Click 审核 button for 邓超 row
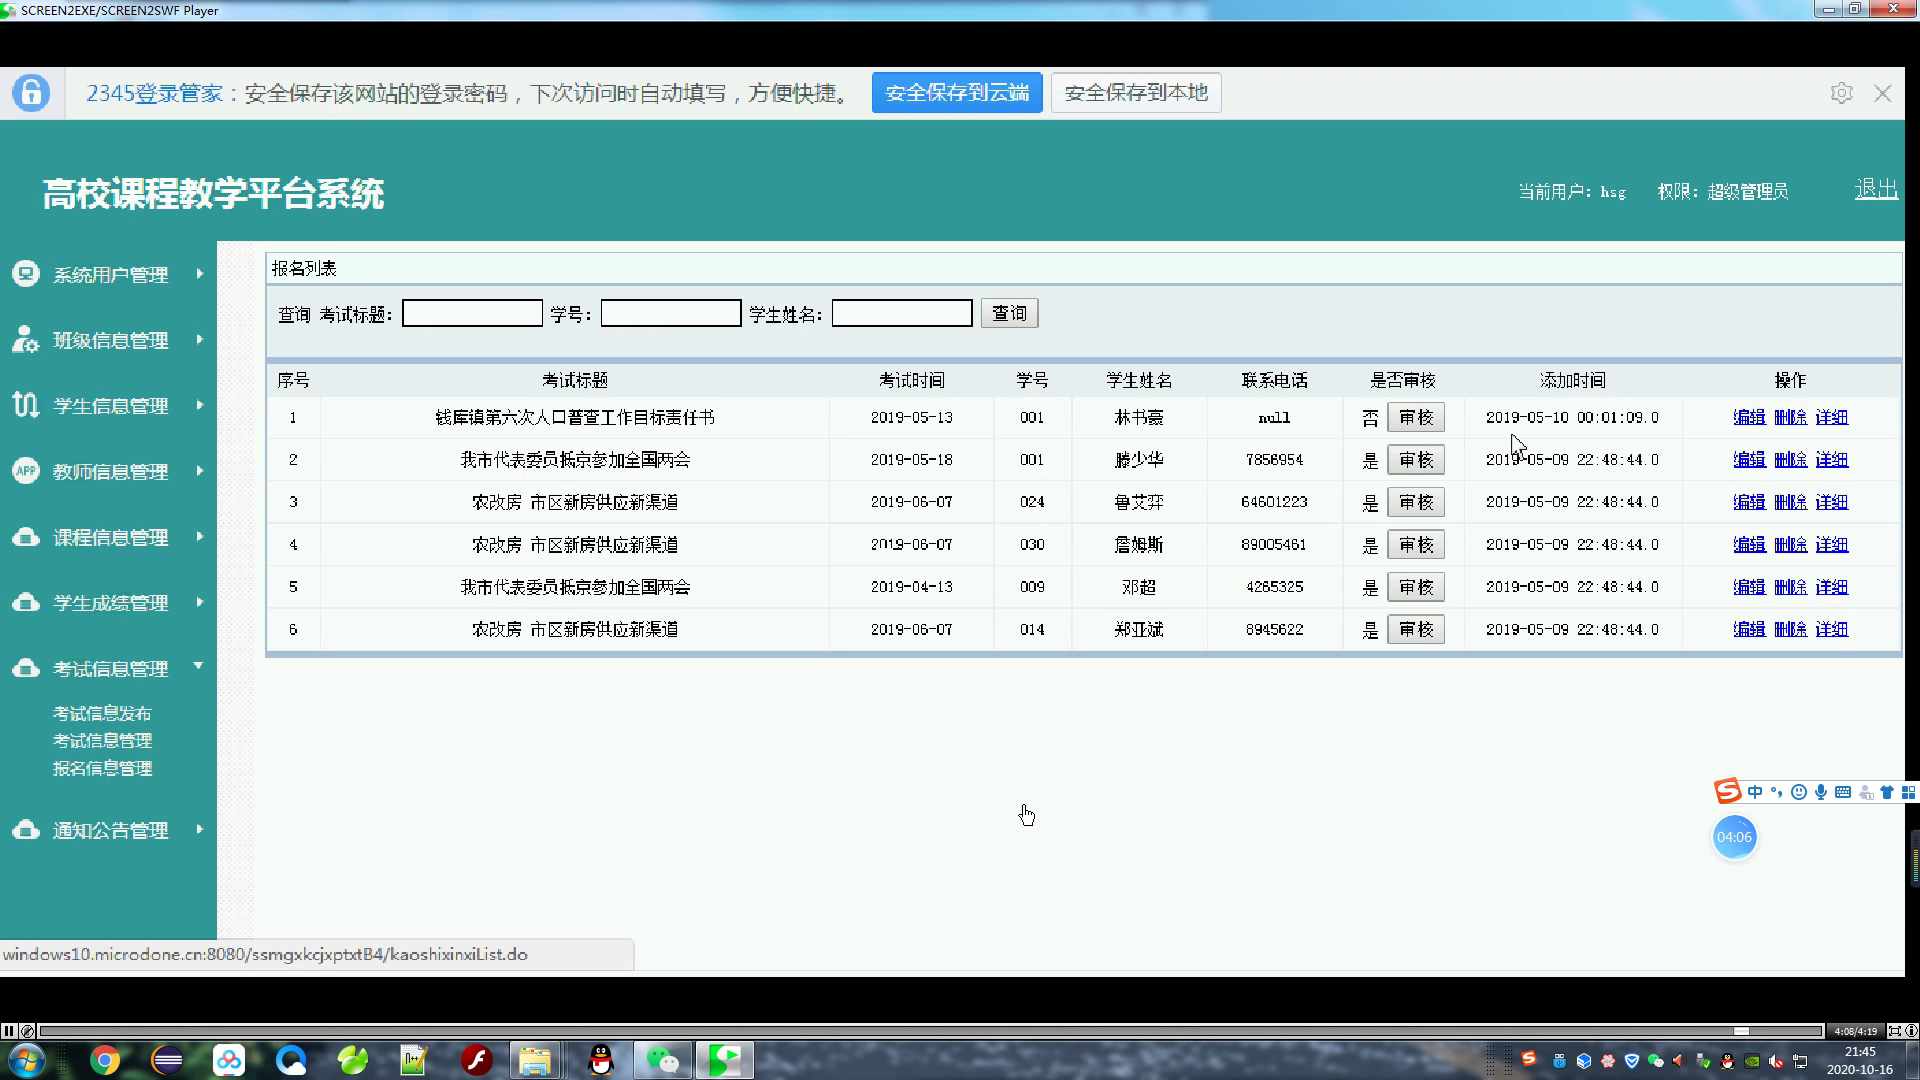Image resolution: width=1920 pixels, height=1080 pixels. (x=1416, y=587)
